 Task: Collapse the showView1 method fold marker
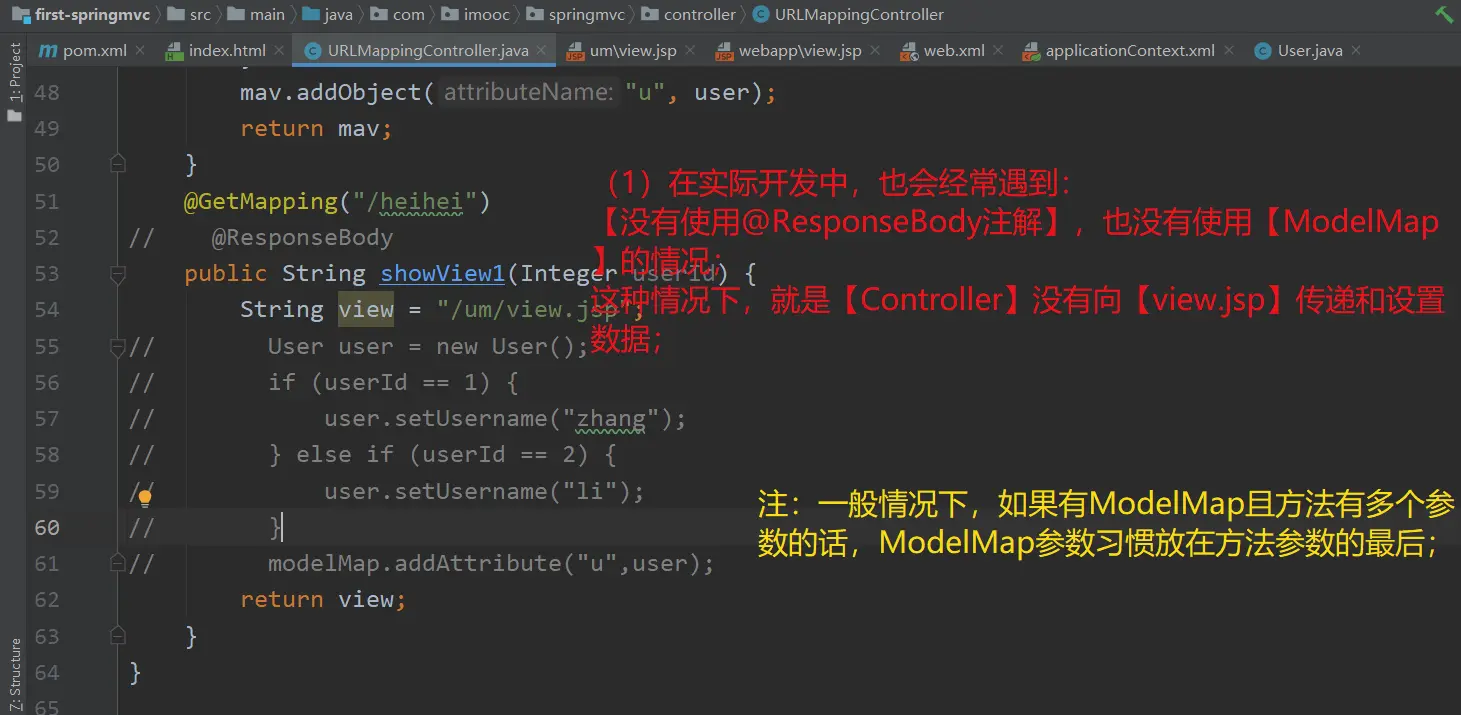click(118, 273)
